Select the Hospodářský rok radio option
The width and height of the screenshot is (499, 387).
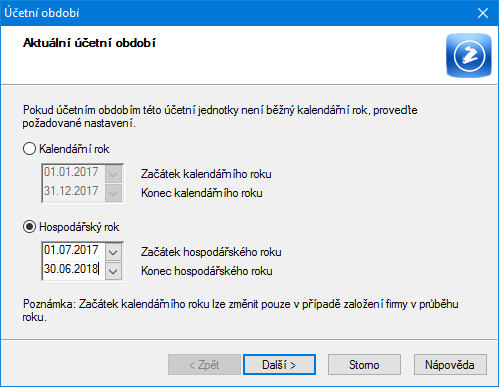pyautogui.click(x=29, y=227)
